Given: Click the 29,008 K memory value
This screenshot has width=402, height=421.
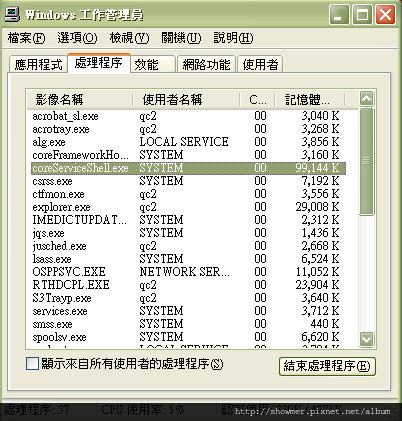Looking at the screenshot, I should click(x=317, y=207).
